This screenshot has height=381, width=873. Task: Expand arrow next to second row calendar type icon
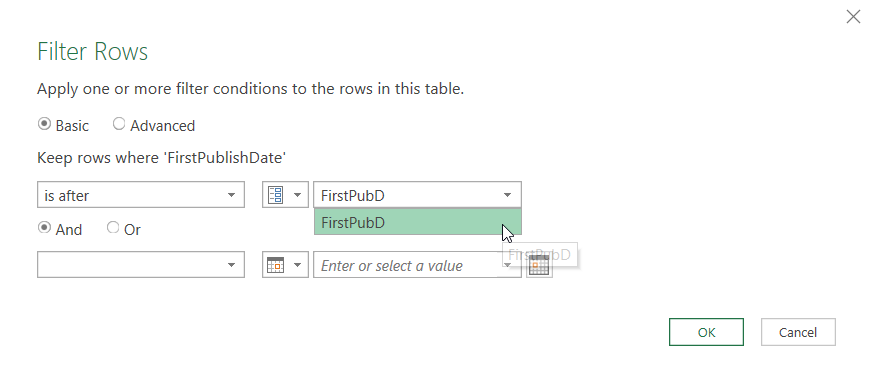[x=297, y=265]
